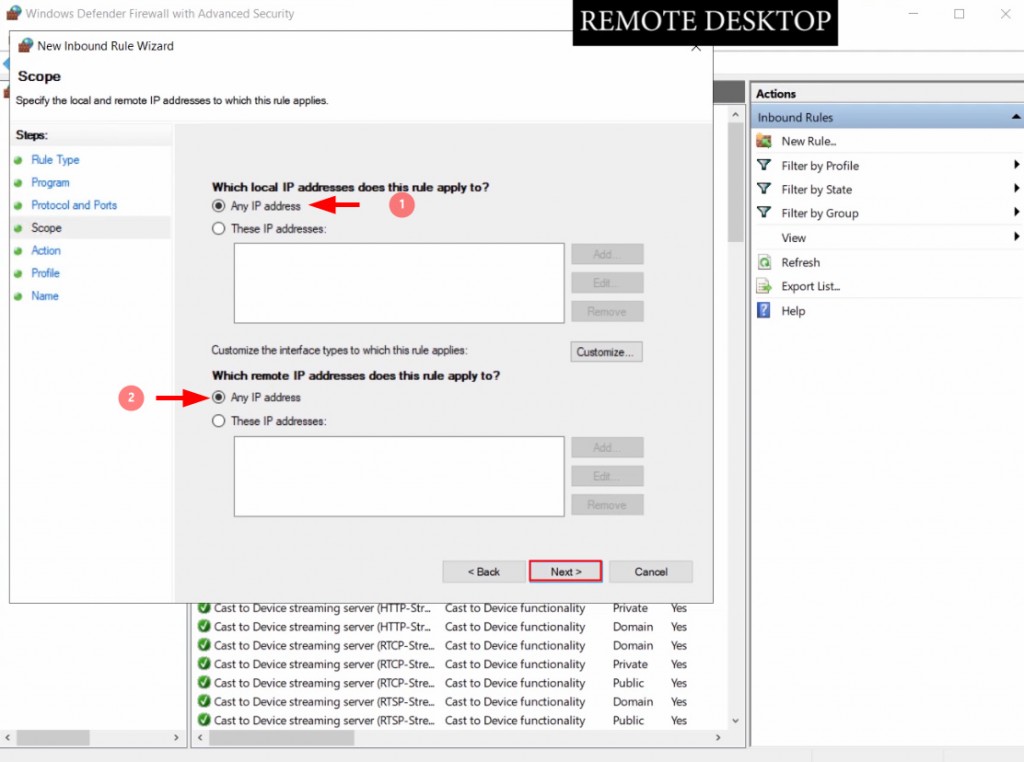This screenshot has height=762, width=1024.
Task: Click the green check icon of the RTCP Public rule
Action: (204, 682)
